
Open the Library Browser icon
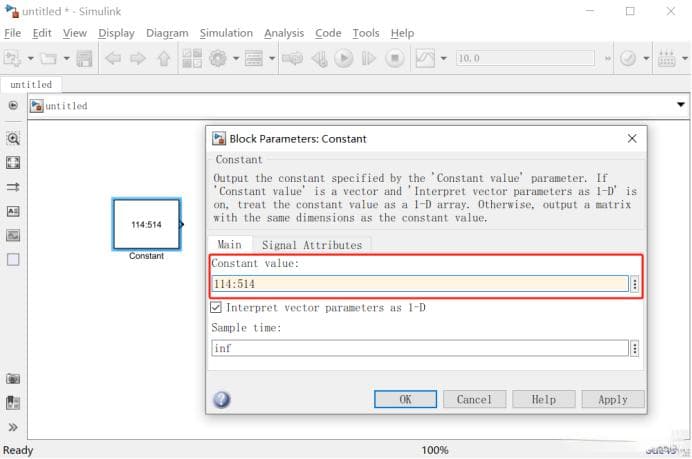coord(192,58)
